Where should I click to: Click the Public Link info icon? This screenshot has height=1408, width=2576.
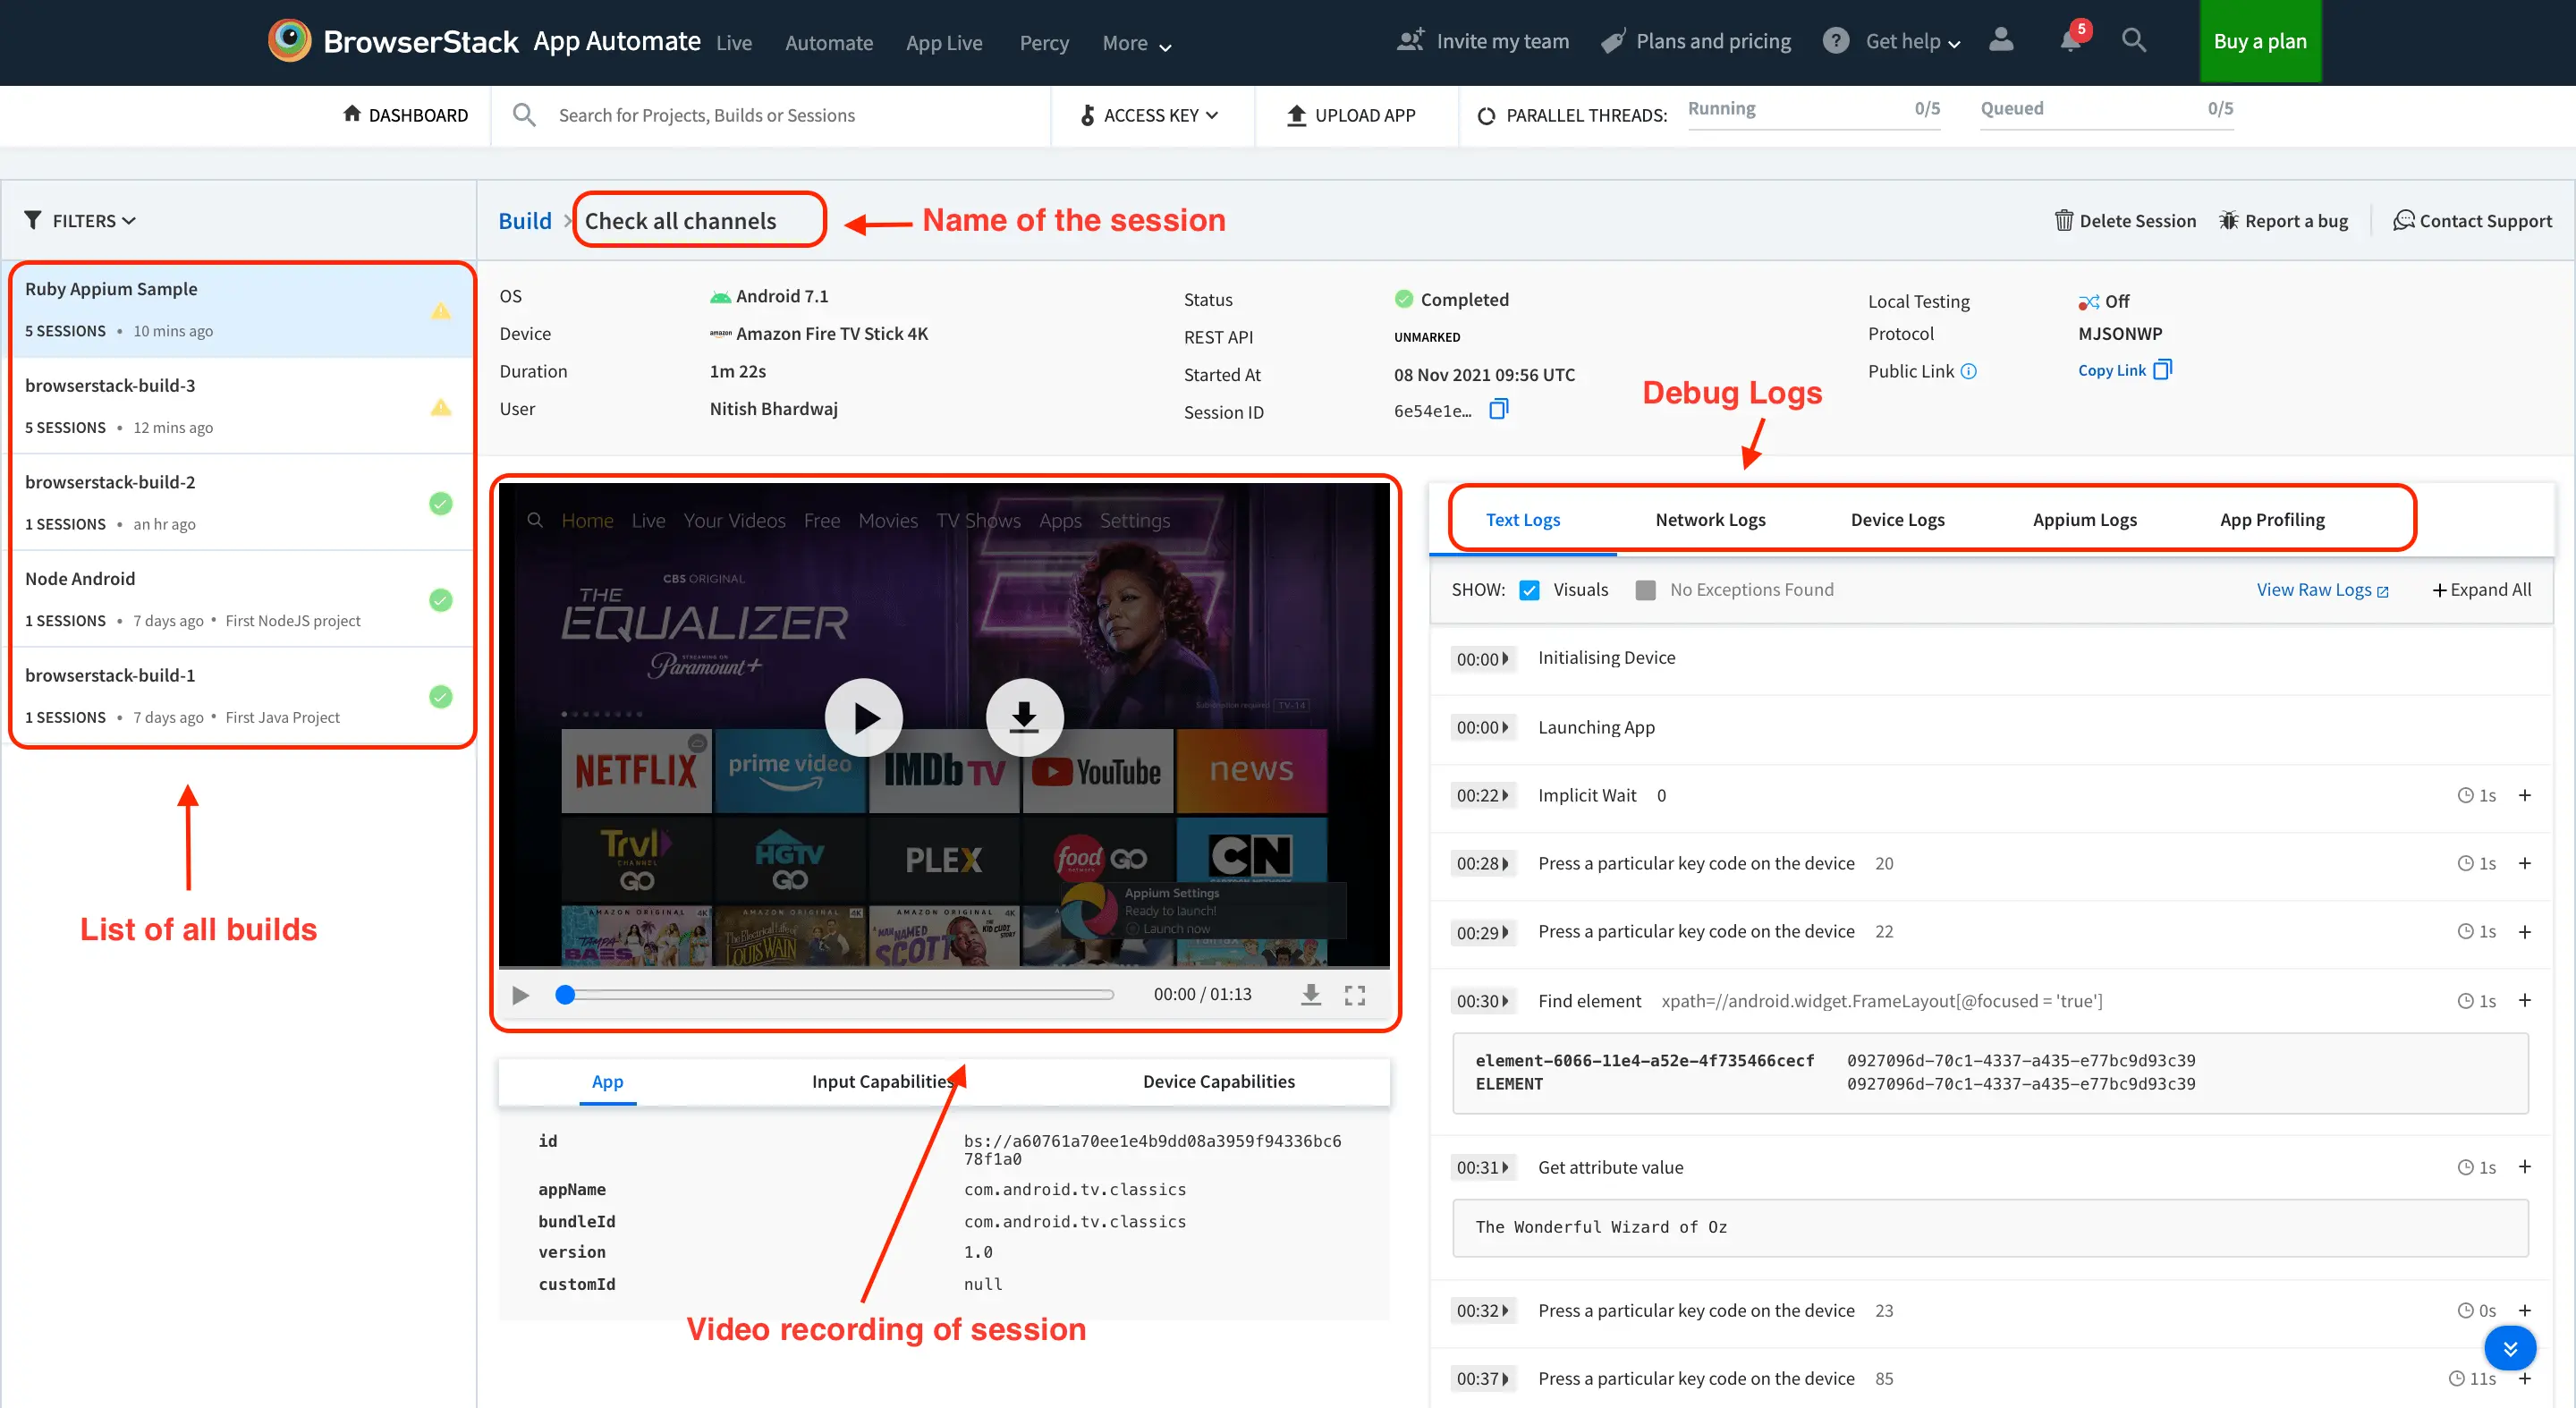(1969, 371)
